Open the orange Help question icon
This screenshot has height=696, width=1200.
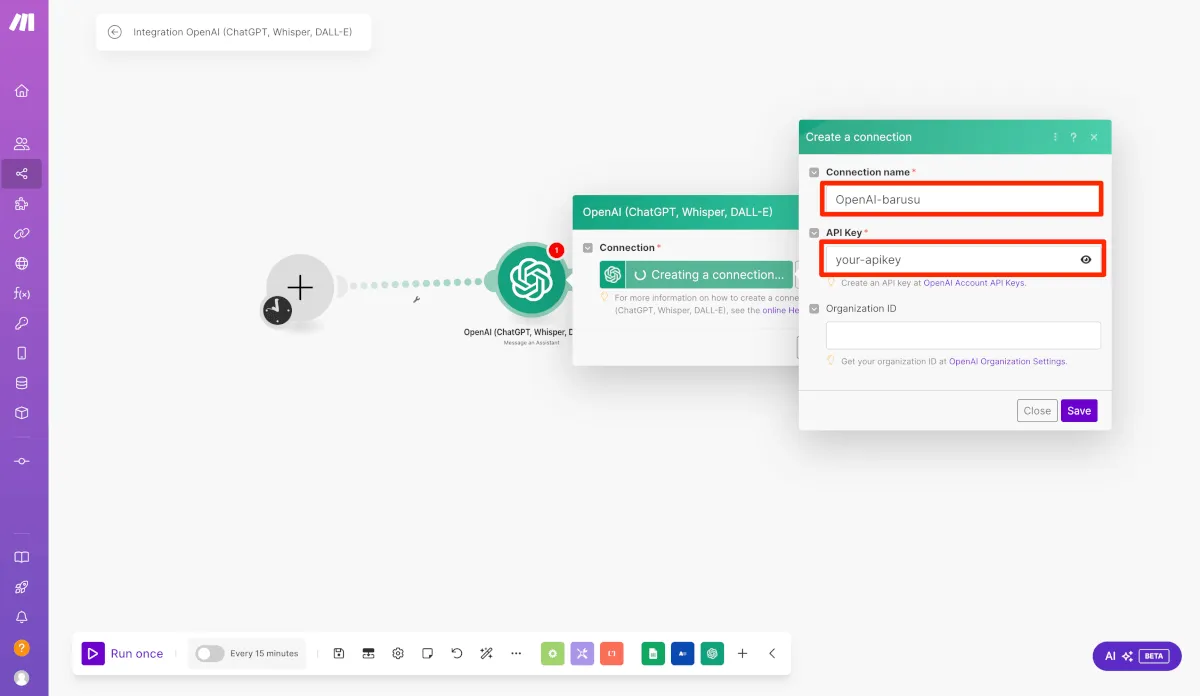pos(22,648)
